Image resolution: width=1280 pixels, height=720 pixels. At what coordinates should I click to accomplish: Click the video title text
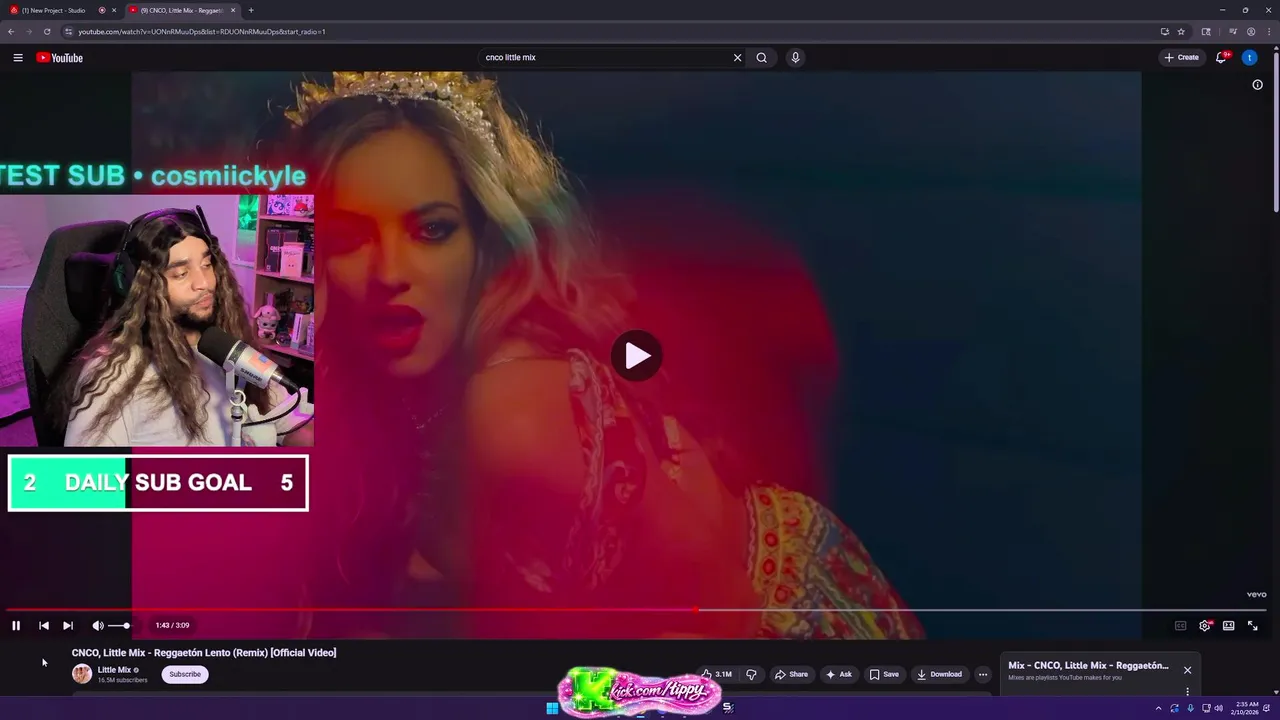coord(204,653)
